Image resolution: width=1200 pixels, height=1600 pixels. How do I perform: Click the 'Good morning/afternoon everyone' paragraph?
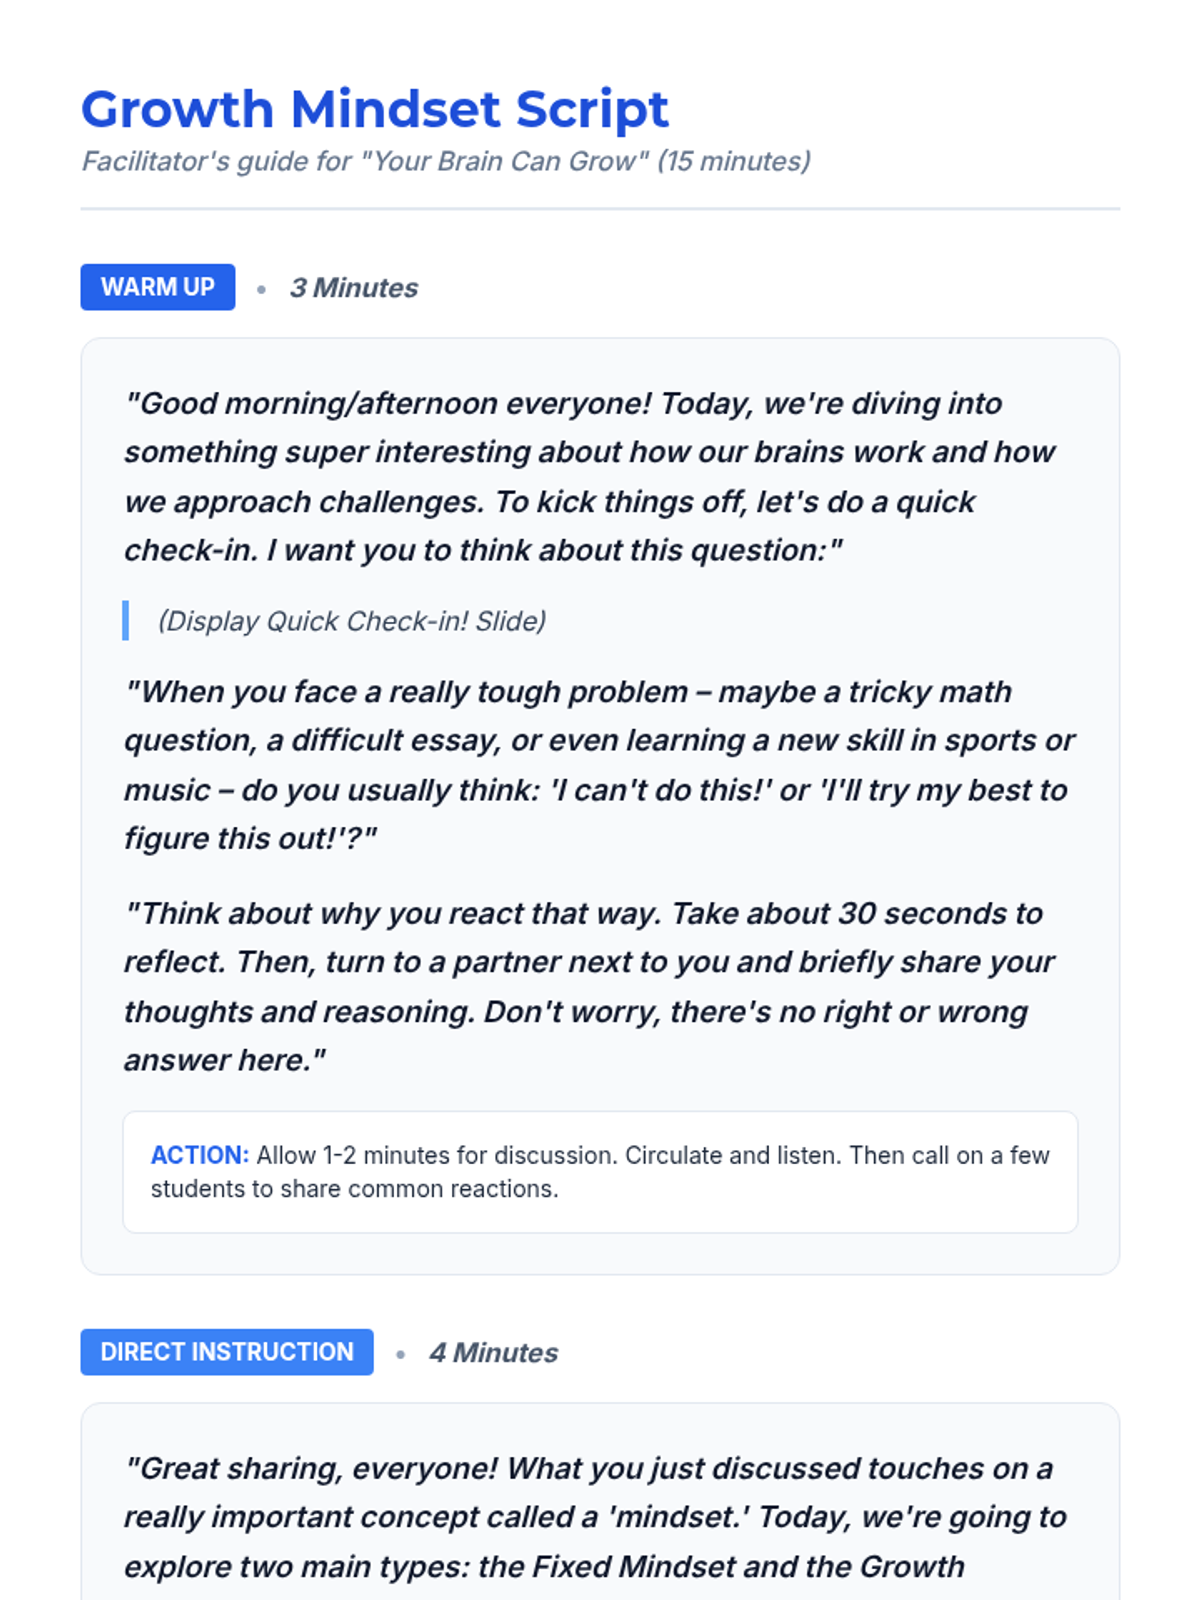click(590, 476)
